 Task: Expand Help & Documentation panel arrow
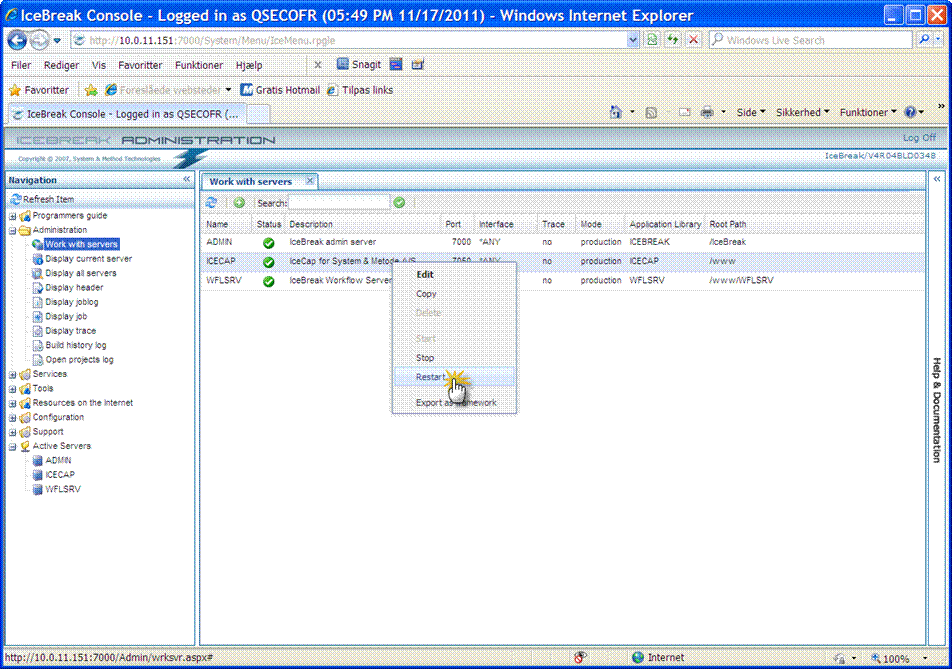click(937, 180)
